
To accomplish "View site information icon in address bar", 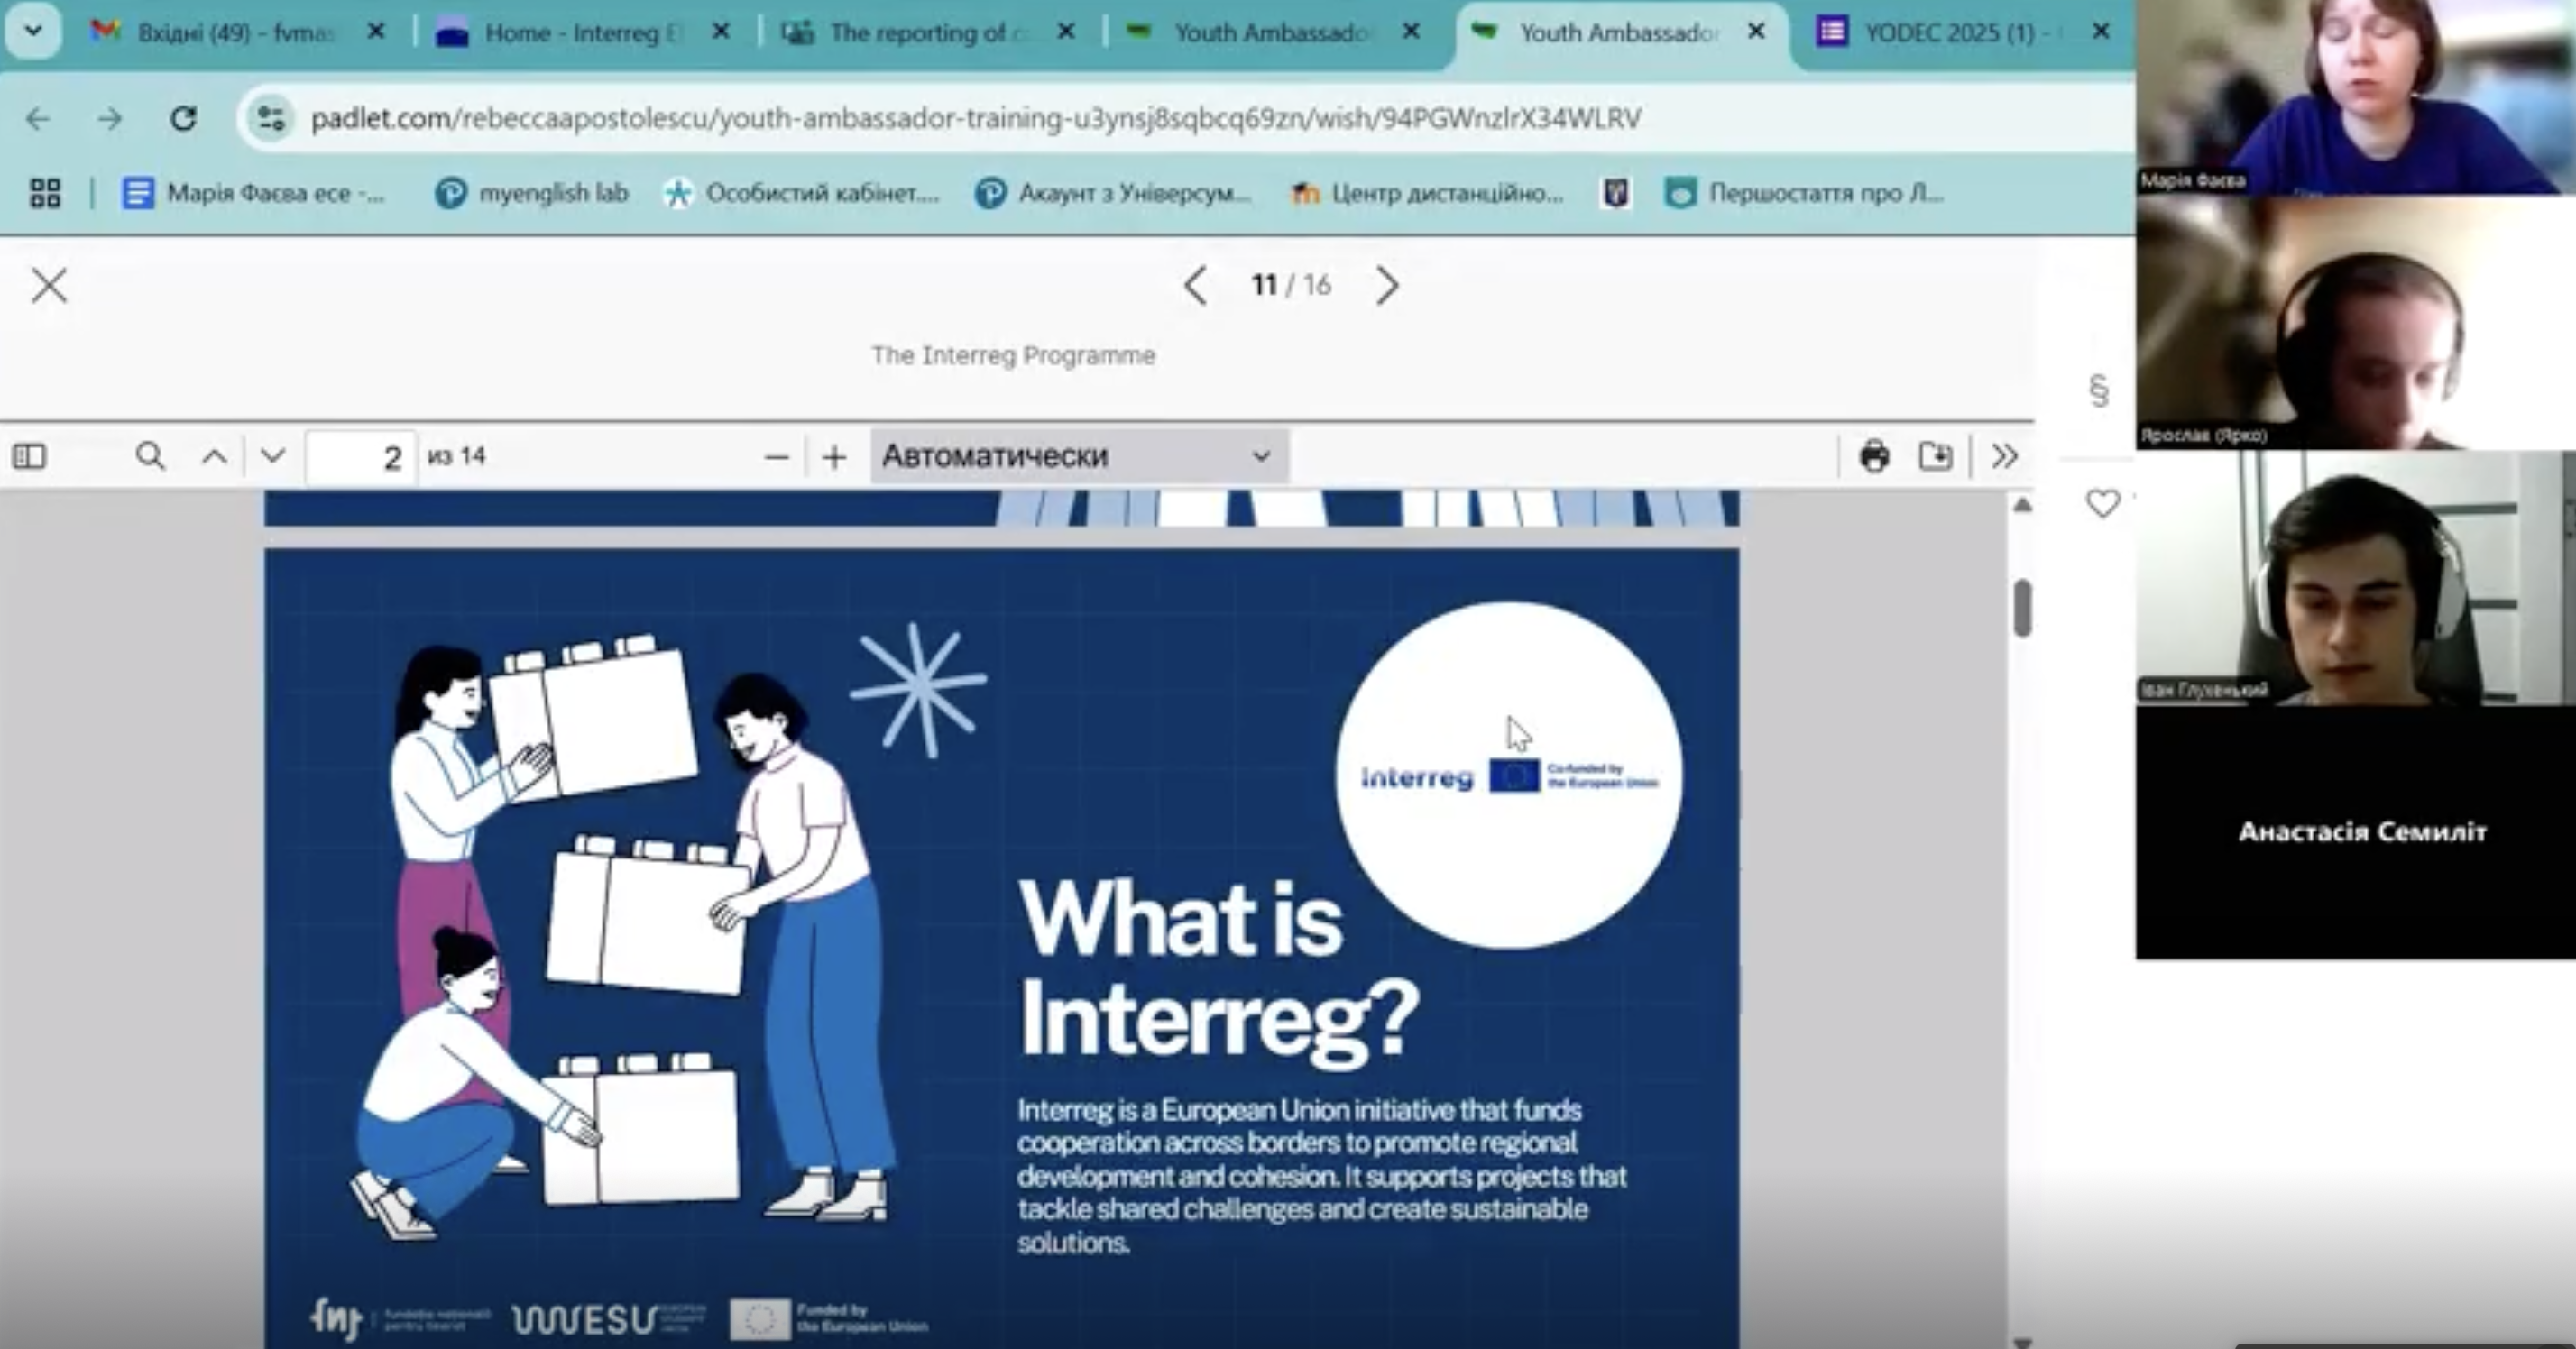I will point(271,118).
